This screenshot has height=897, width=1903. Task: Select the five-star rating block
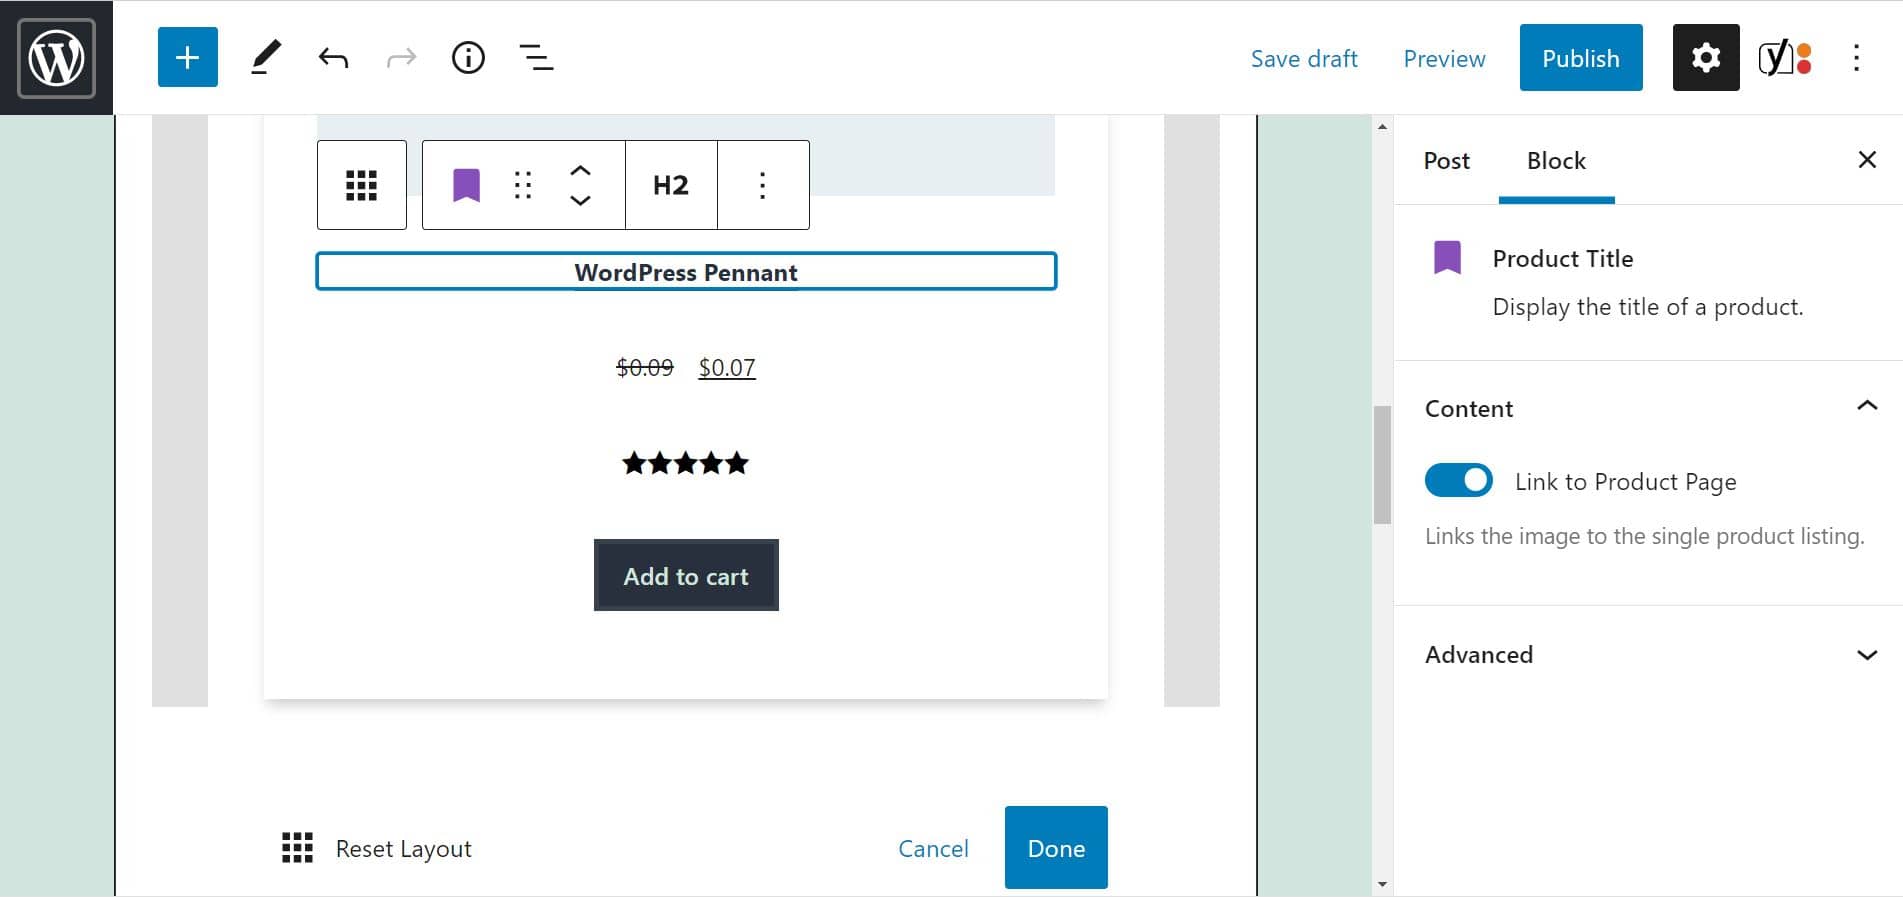coord(685,463)
